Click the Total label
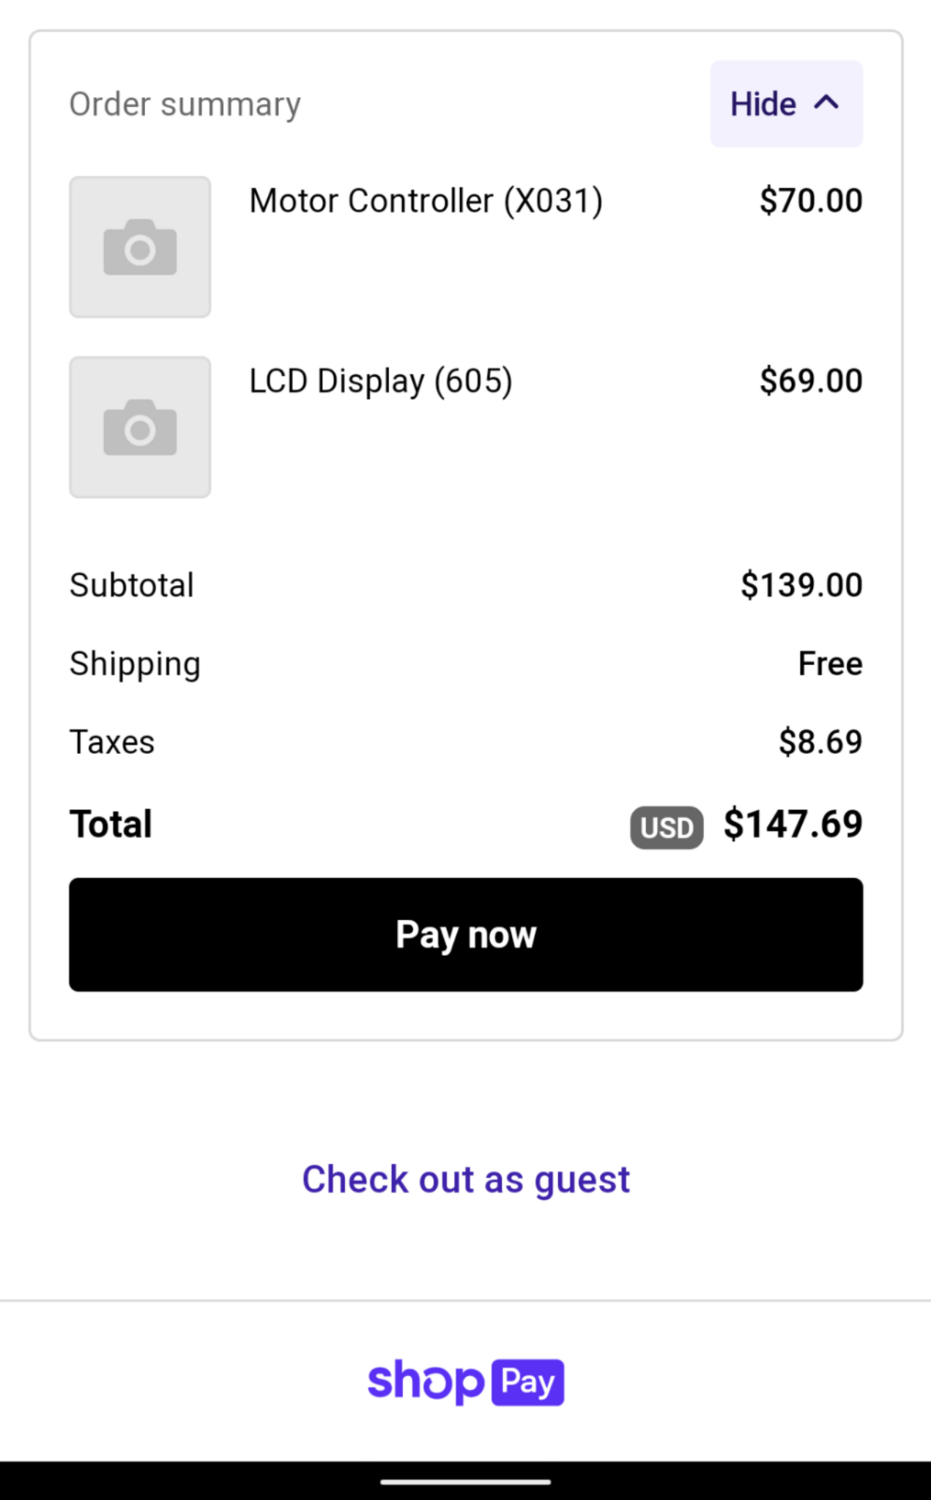931x1500 pixels. pos(111,825)
